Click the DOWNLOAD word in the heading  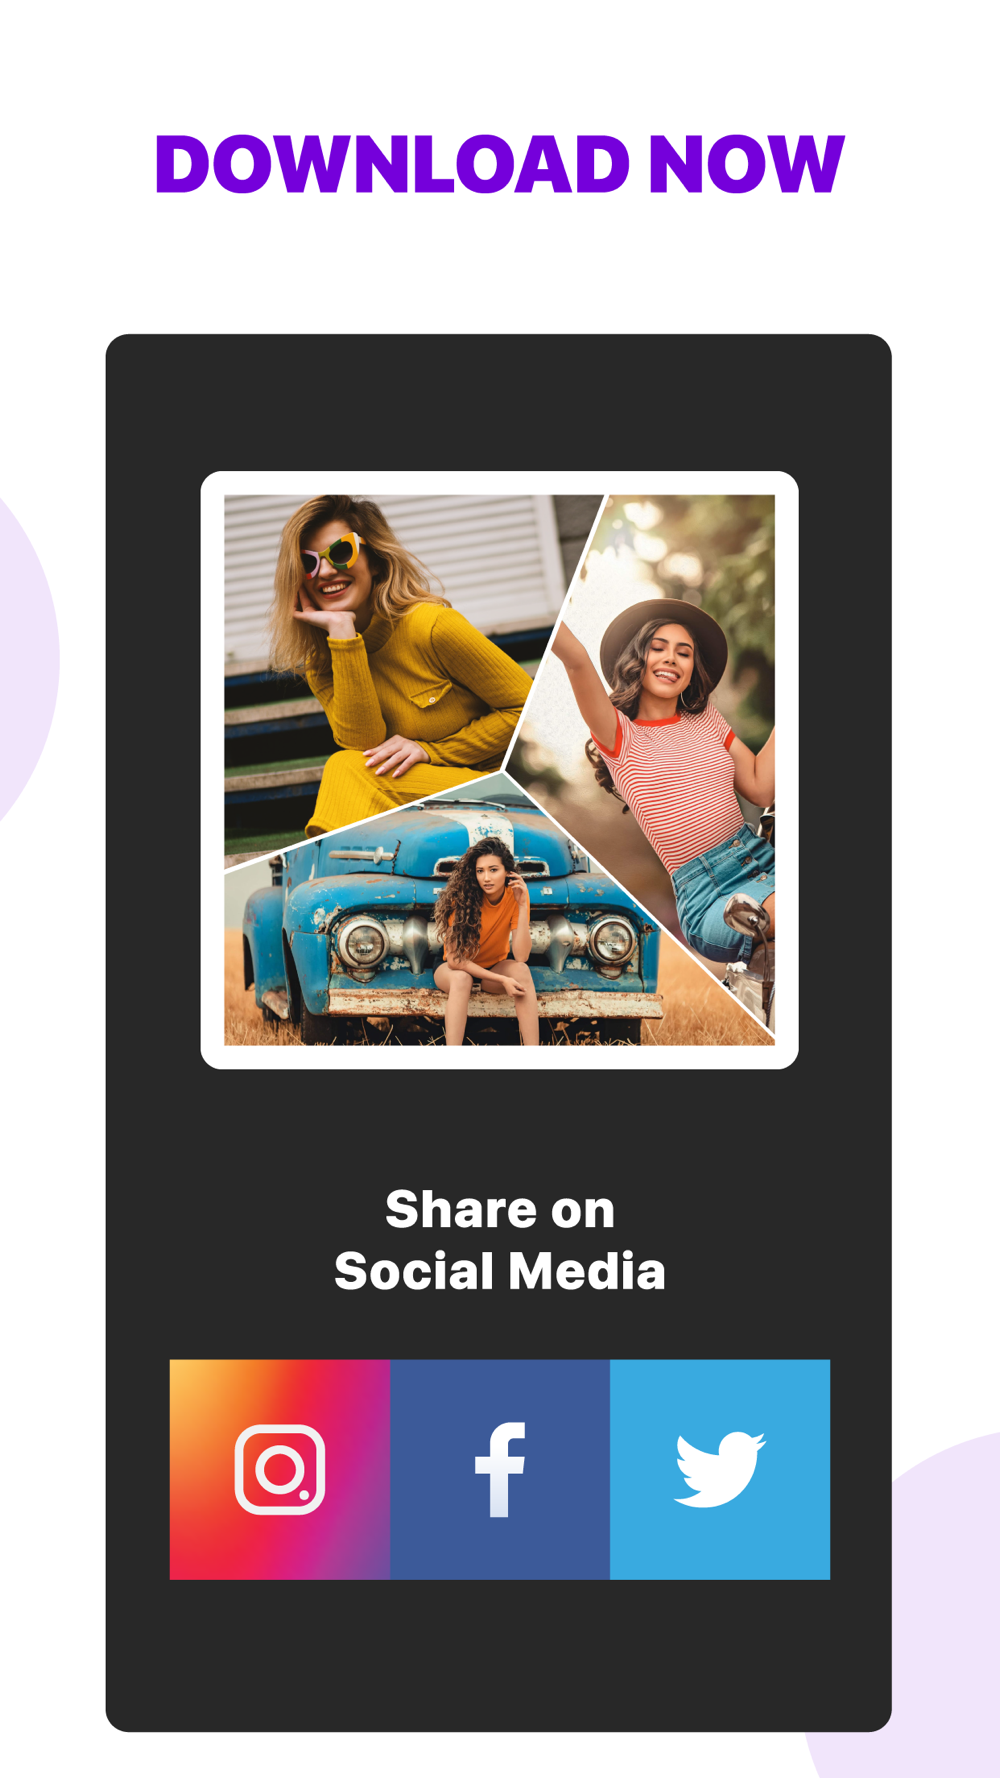click(x=392, y=164)
